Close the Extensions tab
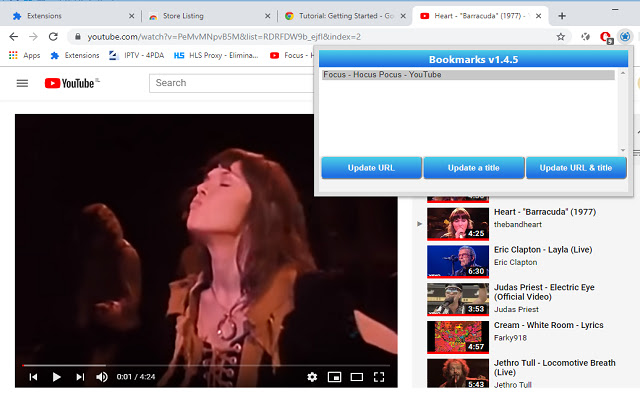 click(x=131, y=16)
